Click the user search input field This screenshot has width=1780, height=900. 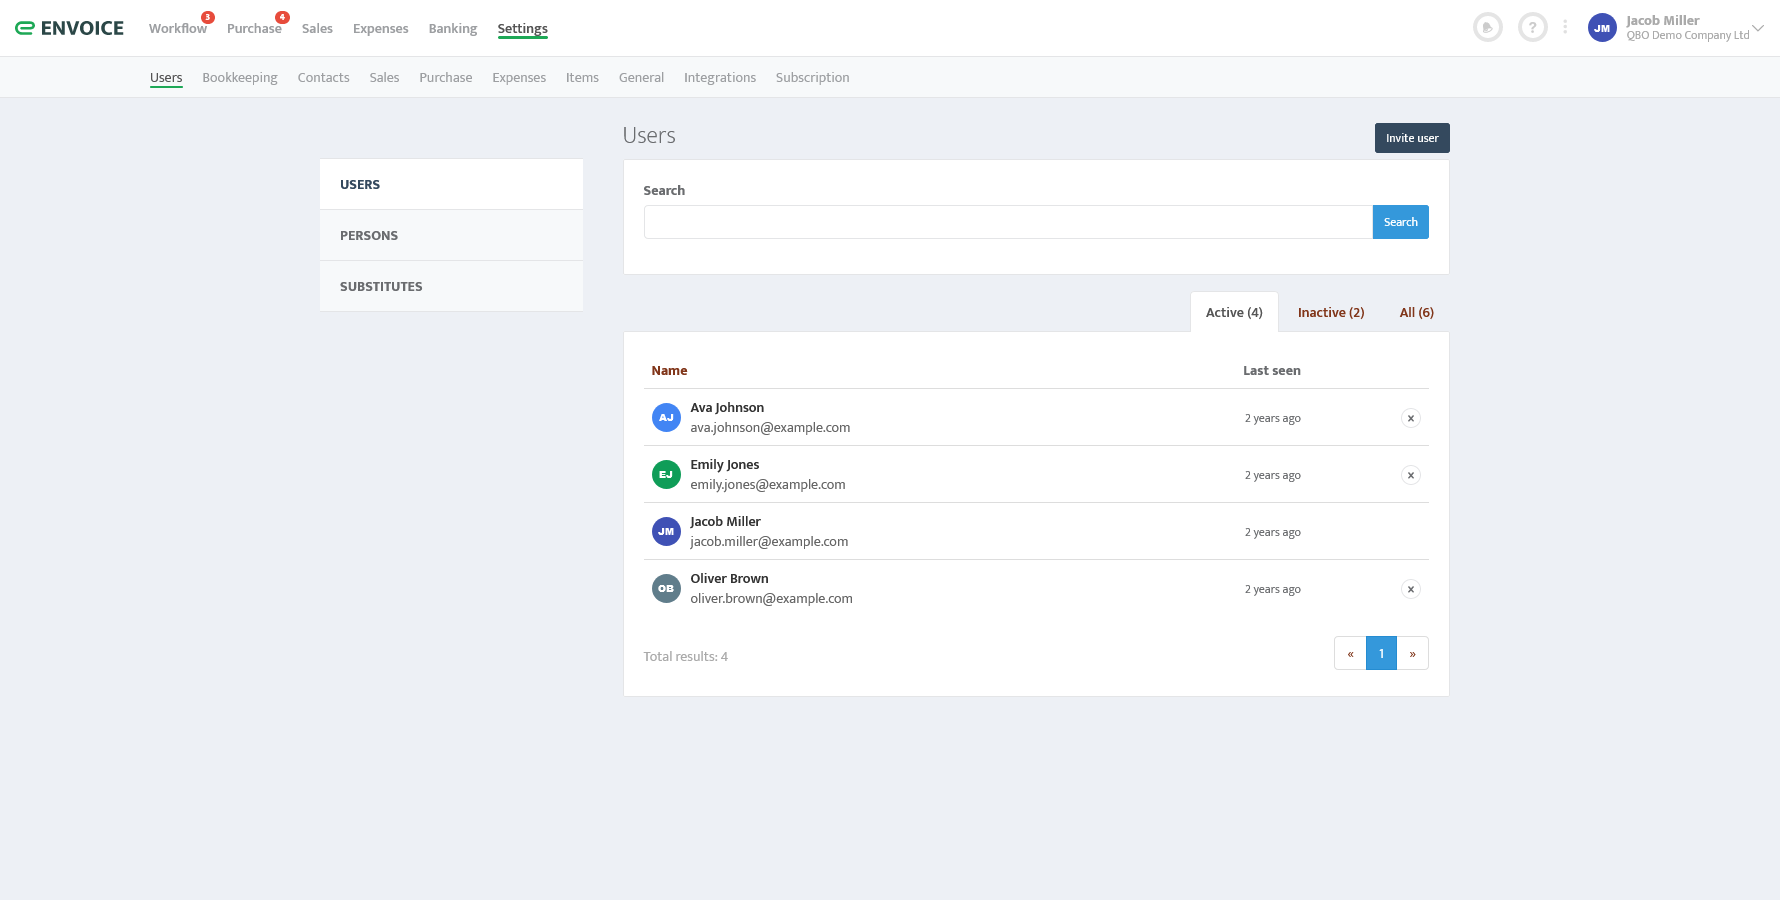pos(1007,222)
